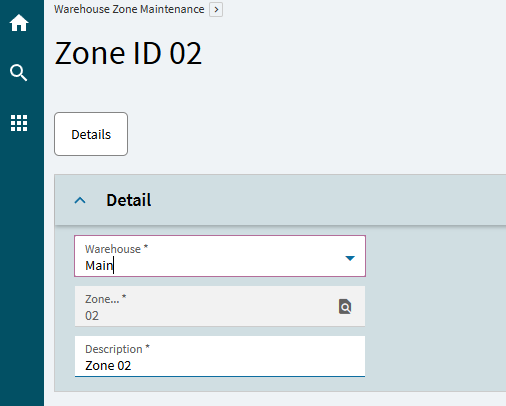Click the Warehouse field label
506x406 pixels.
click(116, 249)
